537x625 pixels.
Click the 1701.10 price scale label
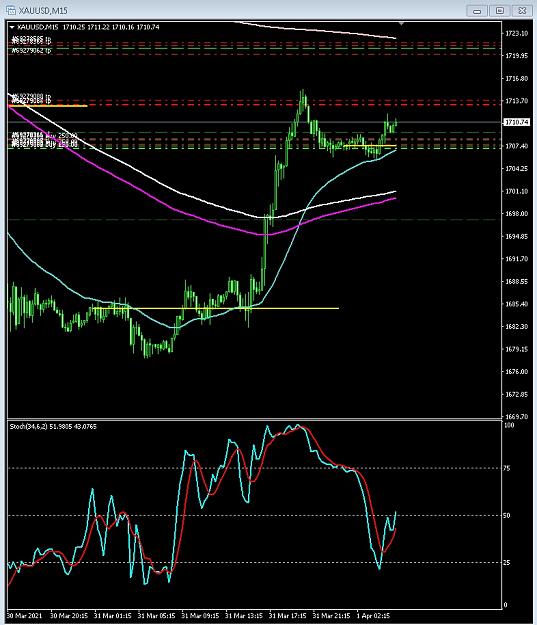click(516, 191)
